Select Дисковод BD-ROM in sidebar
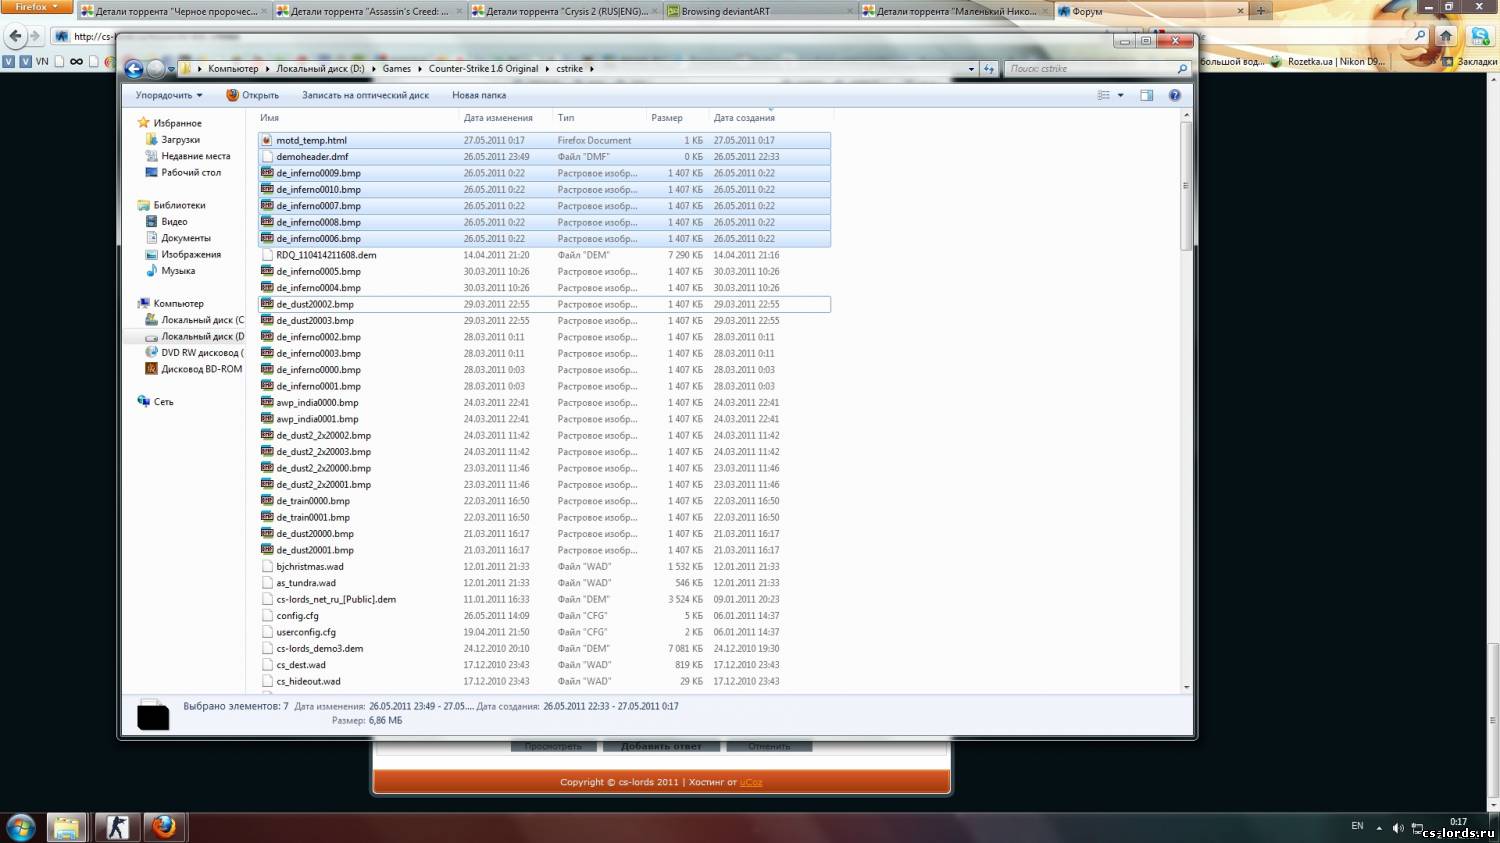This screenshot has width=1500, height=843. [195, 369]
